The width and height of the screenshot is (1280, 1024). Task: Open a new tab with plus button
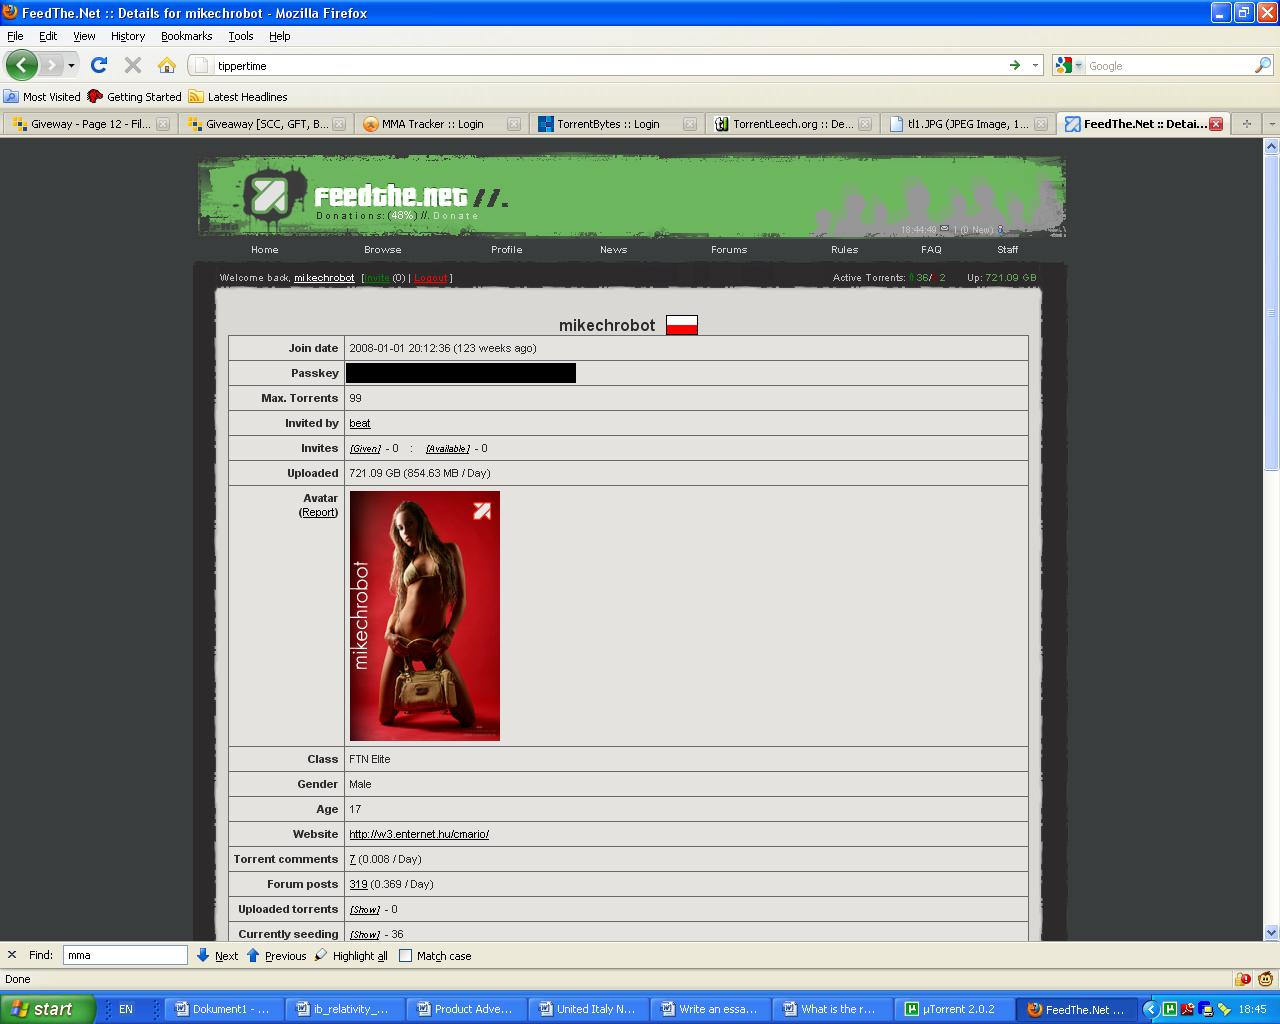coord(1246,124)
